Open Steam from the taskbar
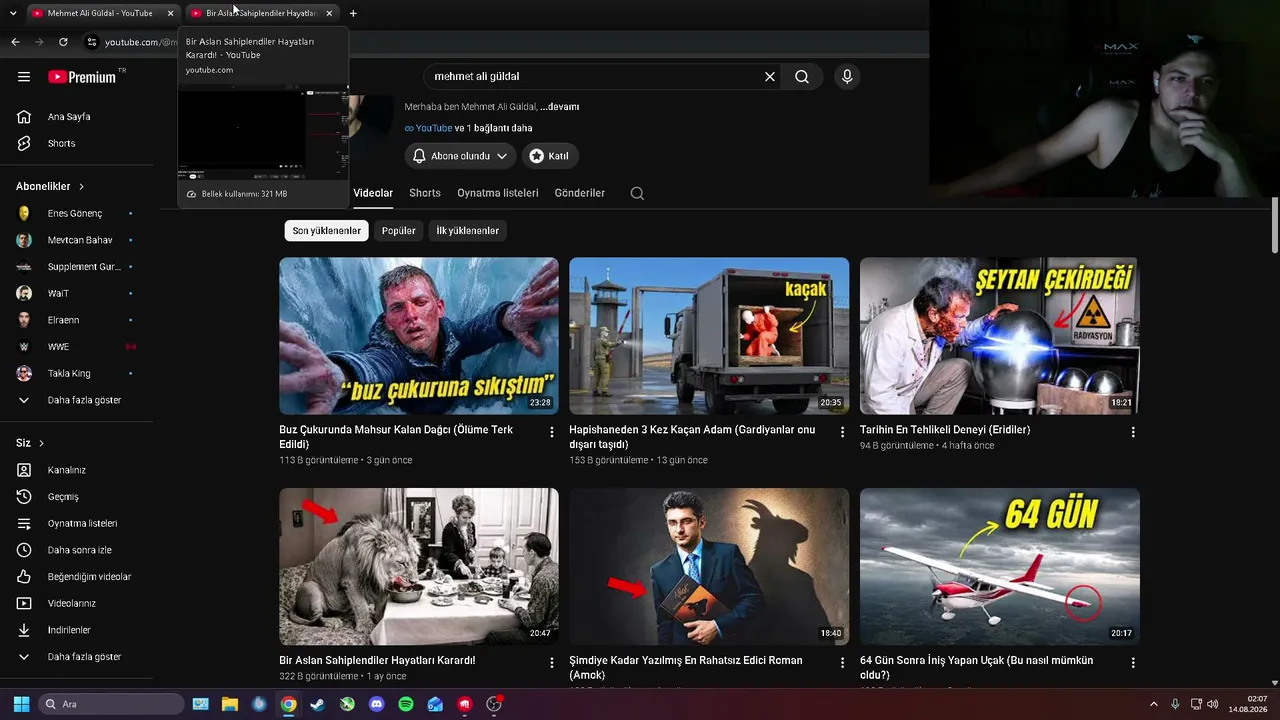The width and height of the screenshot is (1280, 720). pos(317,704)
